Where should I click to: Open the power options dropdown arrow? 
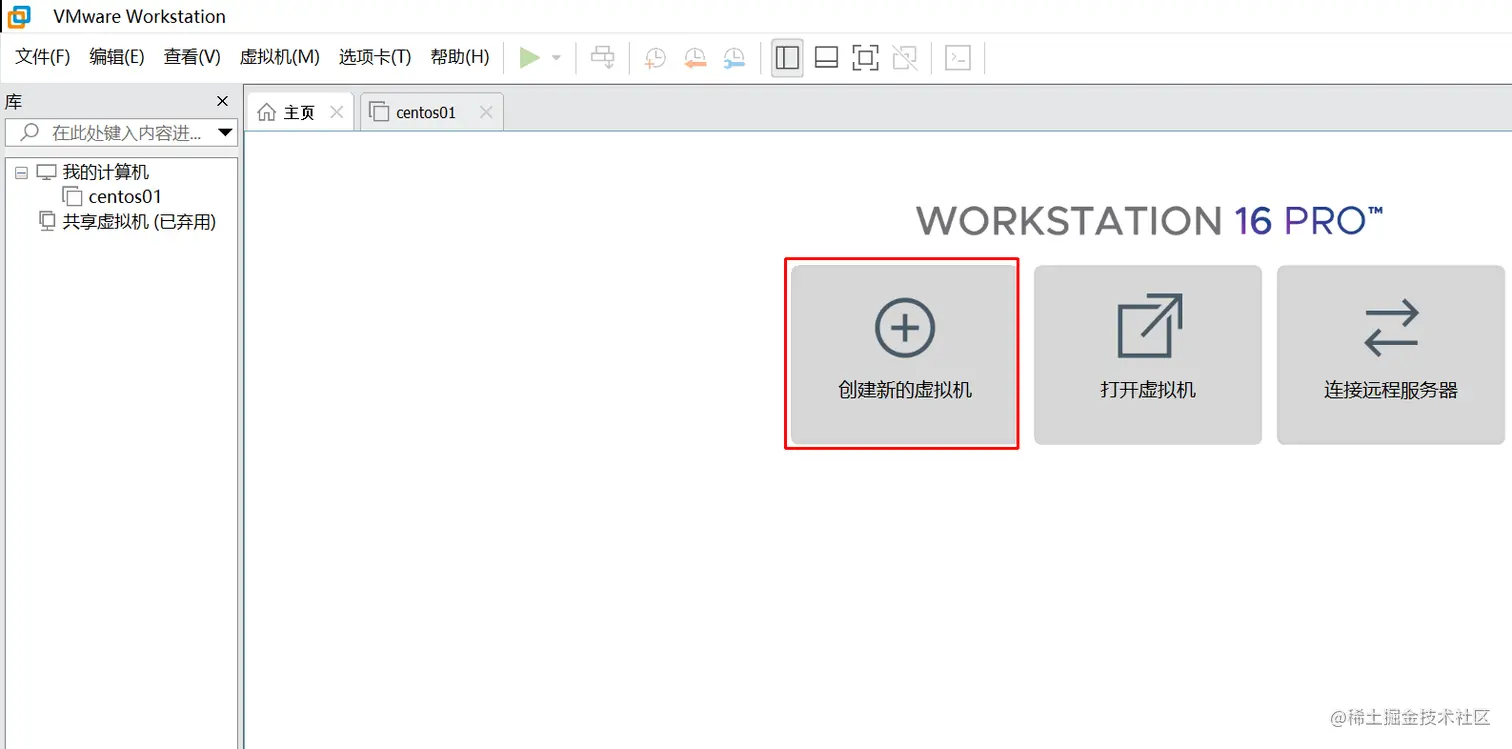(557, 58)
